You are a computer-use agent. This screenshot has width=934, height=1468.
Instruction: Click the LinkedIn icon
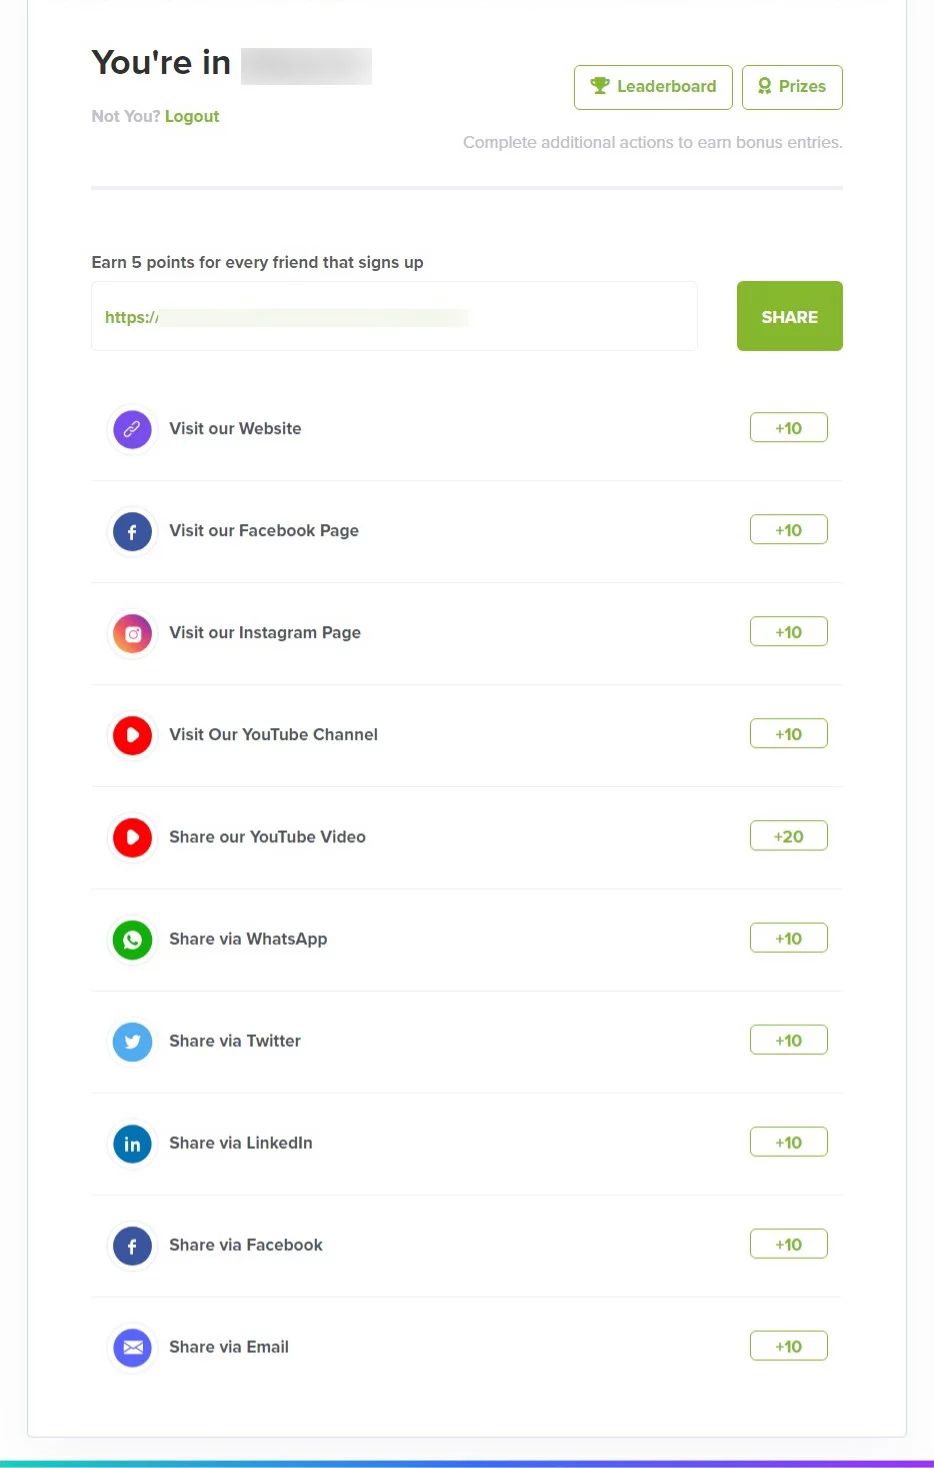point(132,1144)
